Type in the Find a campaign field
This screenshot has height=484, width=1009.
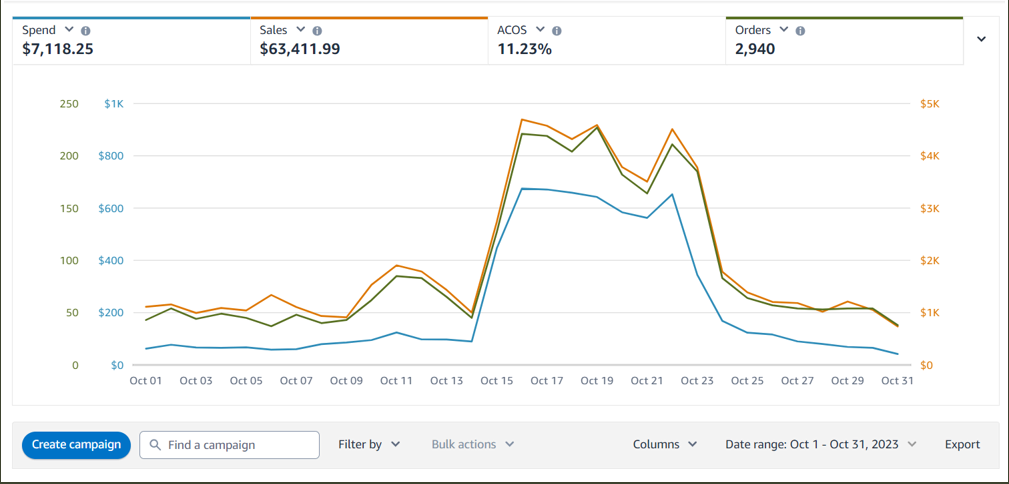(x=238, y=445)
